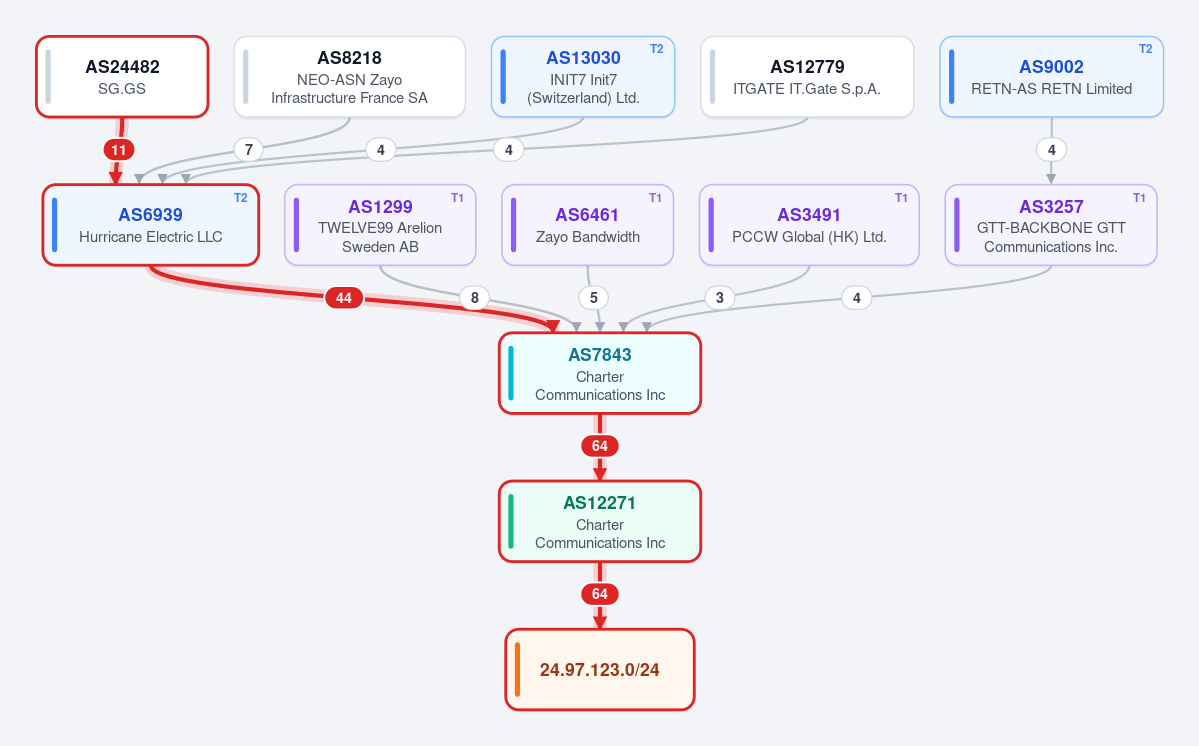
Task: Select the AS24482 SG.GS node
Action: (x=122, y=77)
